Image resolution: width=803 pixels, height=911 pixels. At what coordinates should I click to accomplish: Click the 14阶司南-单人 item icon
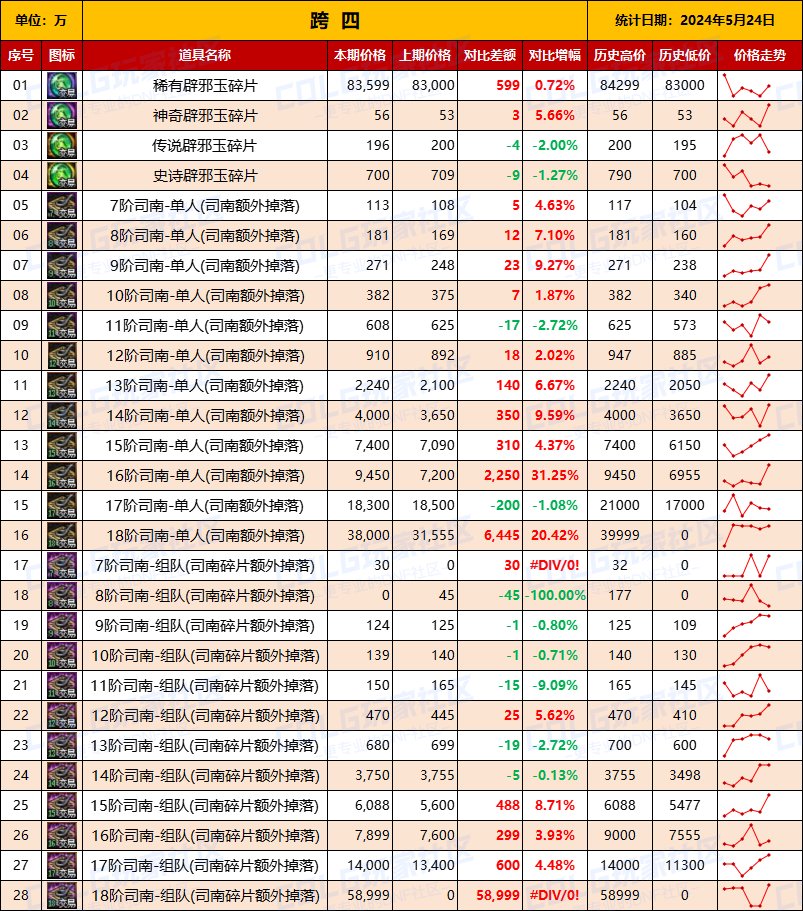click(62, 415)
